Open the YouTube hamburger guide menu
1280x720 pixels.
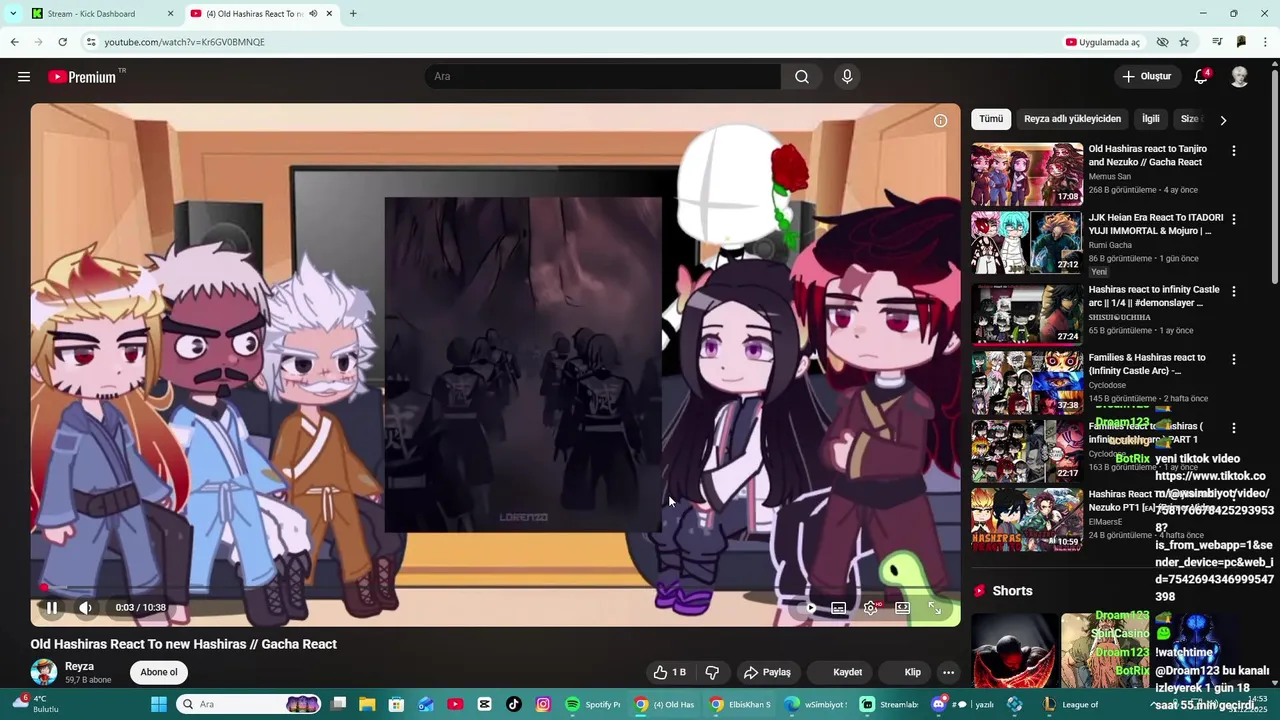point(24,77)
